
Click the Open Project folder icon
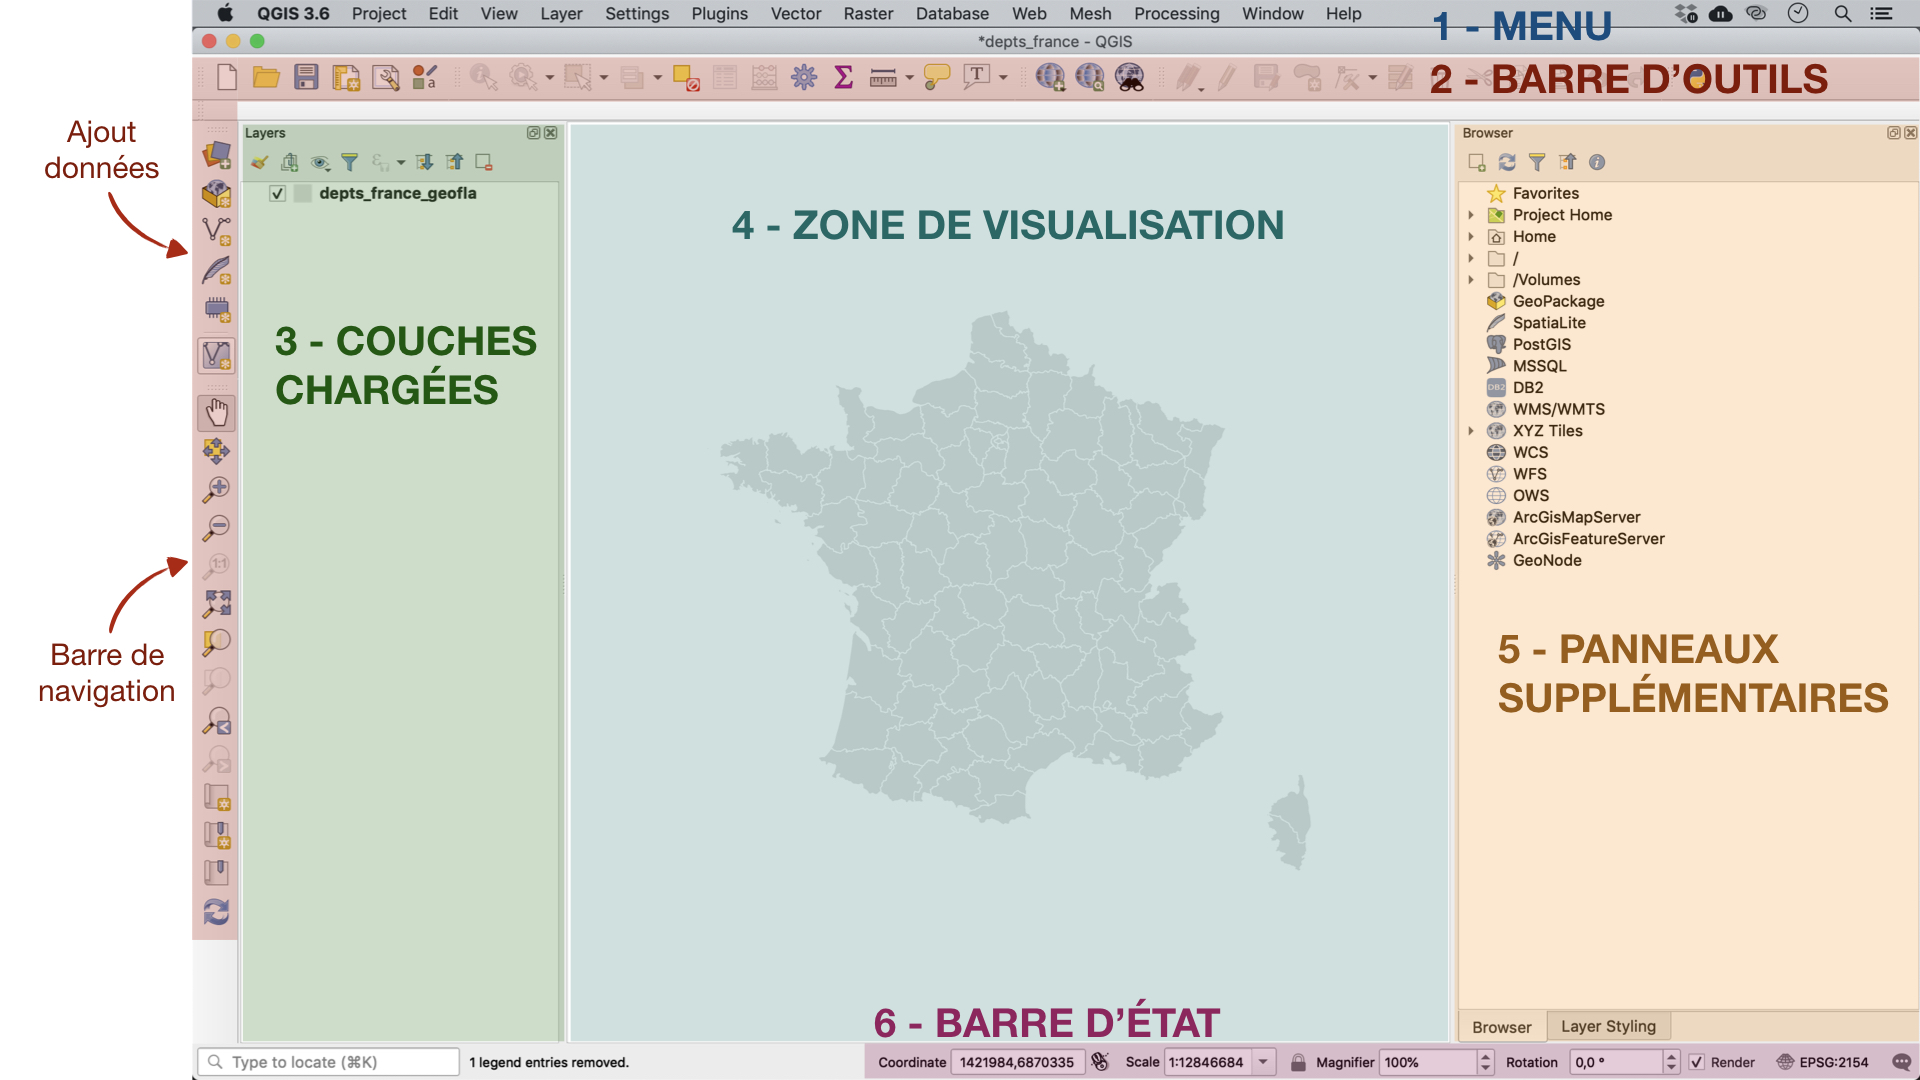[266, 77]
